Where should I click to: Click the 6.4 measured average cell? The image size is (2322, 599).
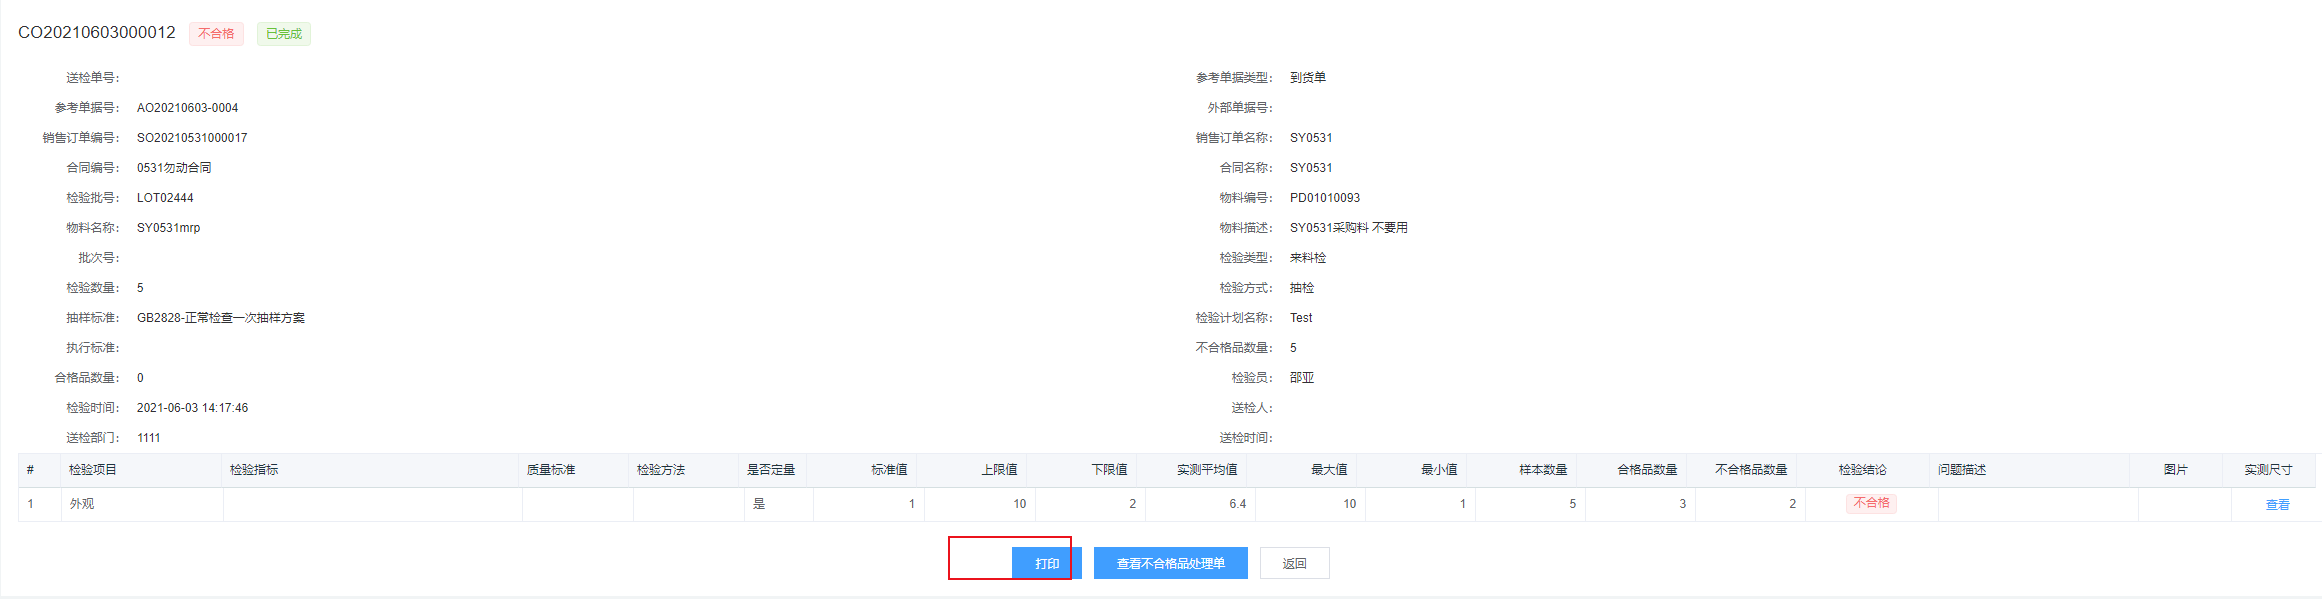tap(1237, 504)
